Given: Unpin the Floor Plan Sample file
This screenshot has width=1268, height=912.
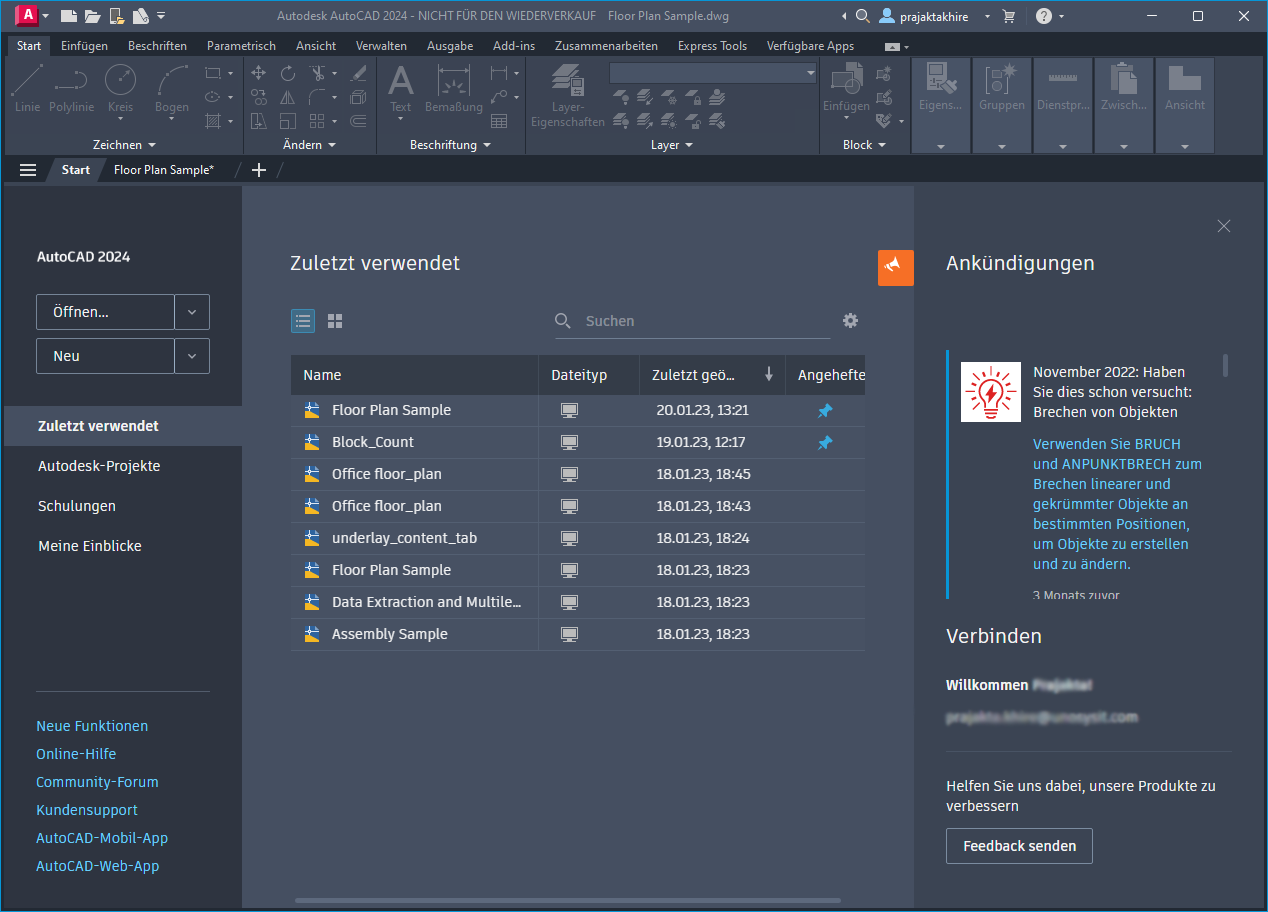Looking at the screenshot, I should pos(825,410).
